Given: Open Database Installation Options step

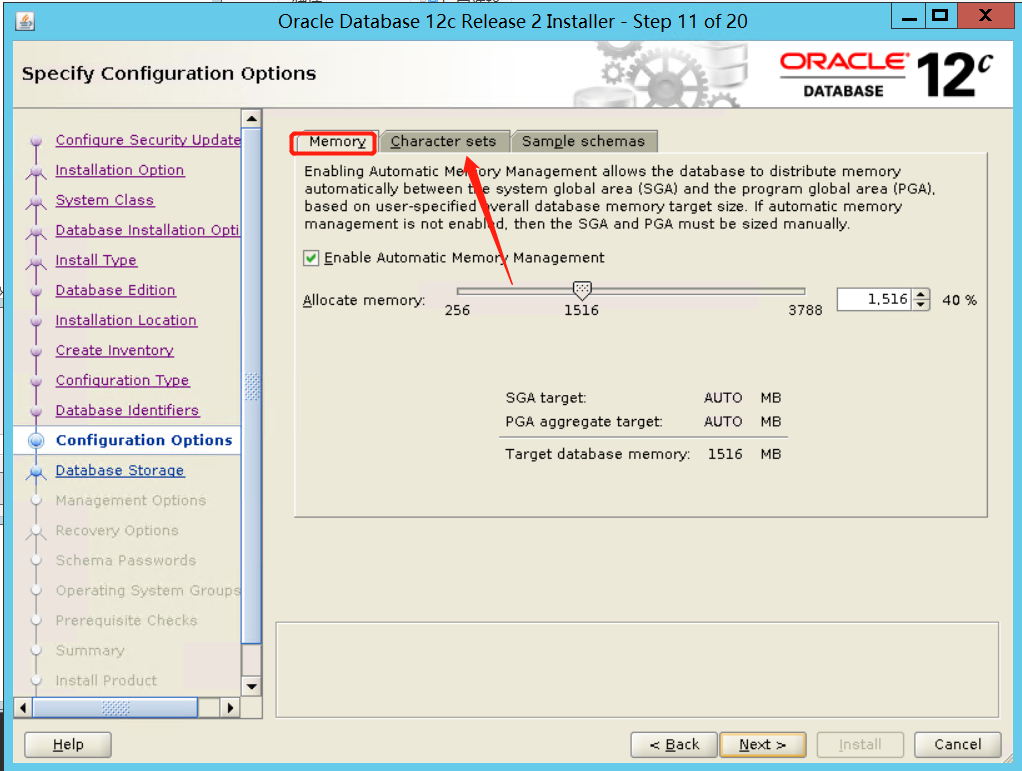Looking at the screenshot, I should (x=148, y=230).
